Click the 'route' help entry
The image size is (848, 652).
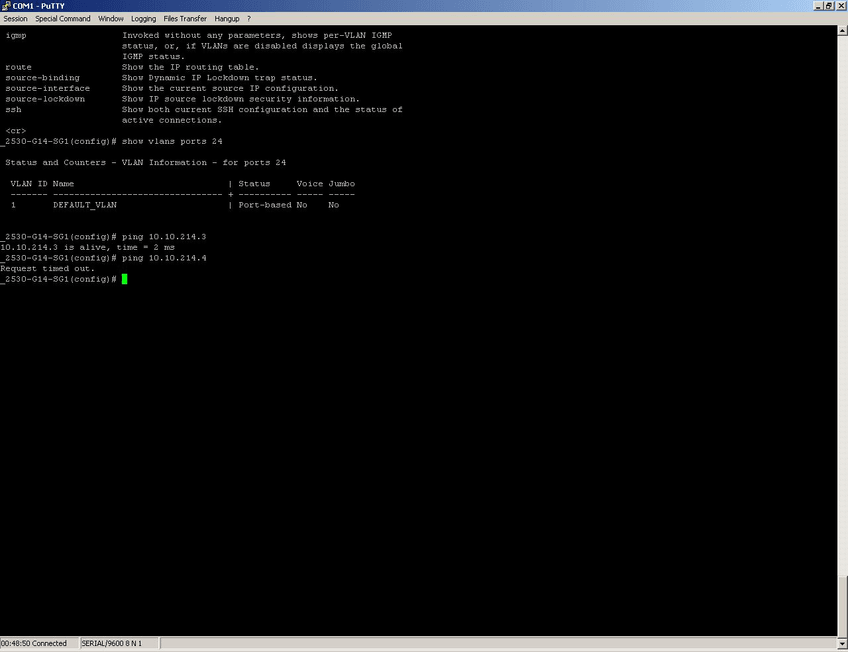[18, 68]
